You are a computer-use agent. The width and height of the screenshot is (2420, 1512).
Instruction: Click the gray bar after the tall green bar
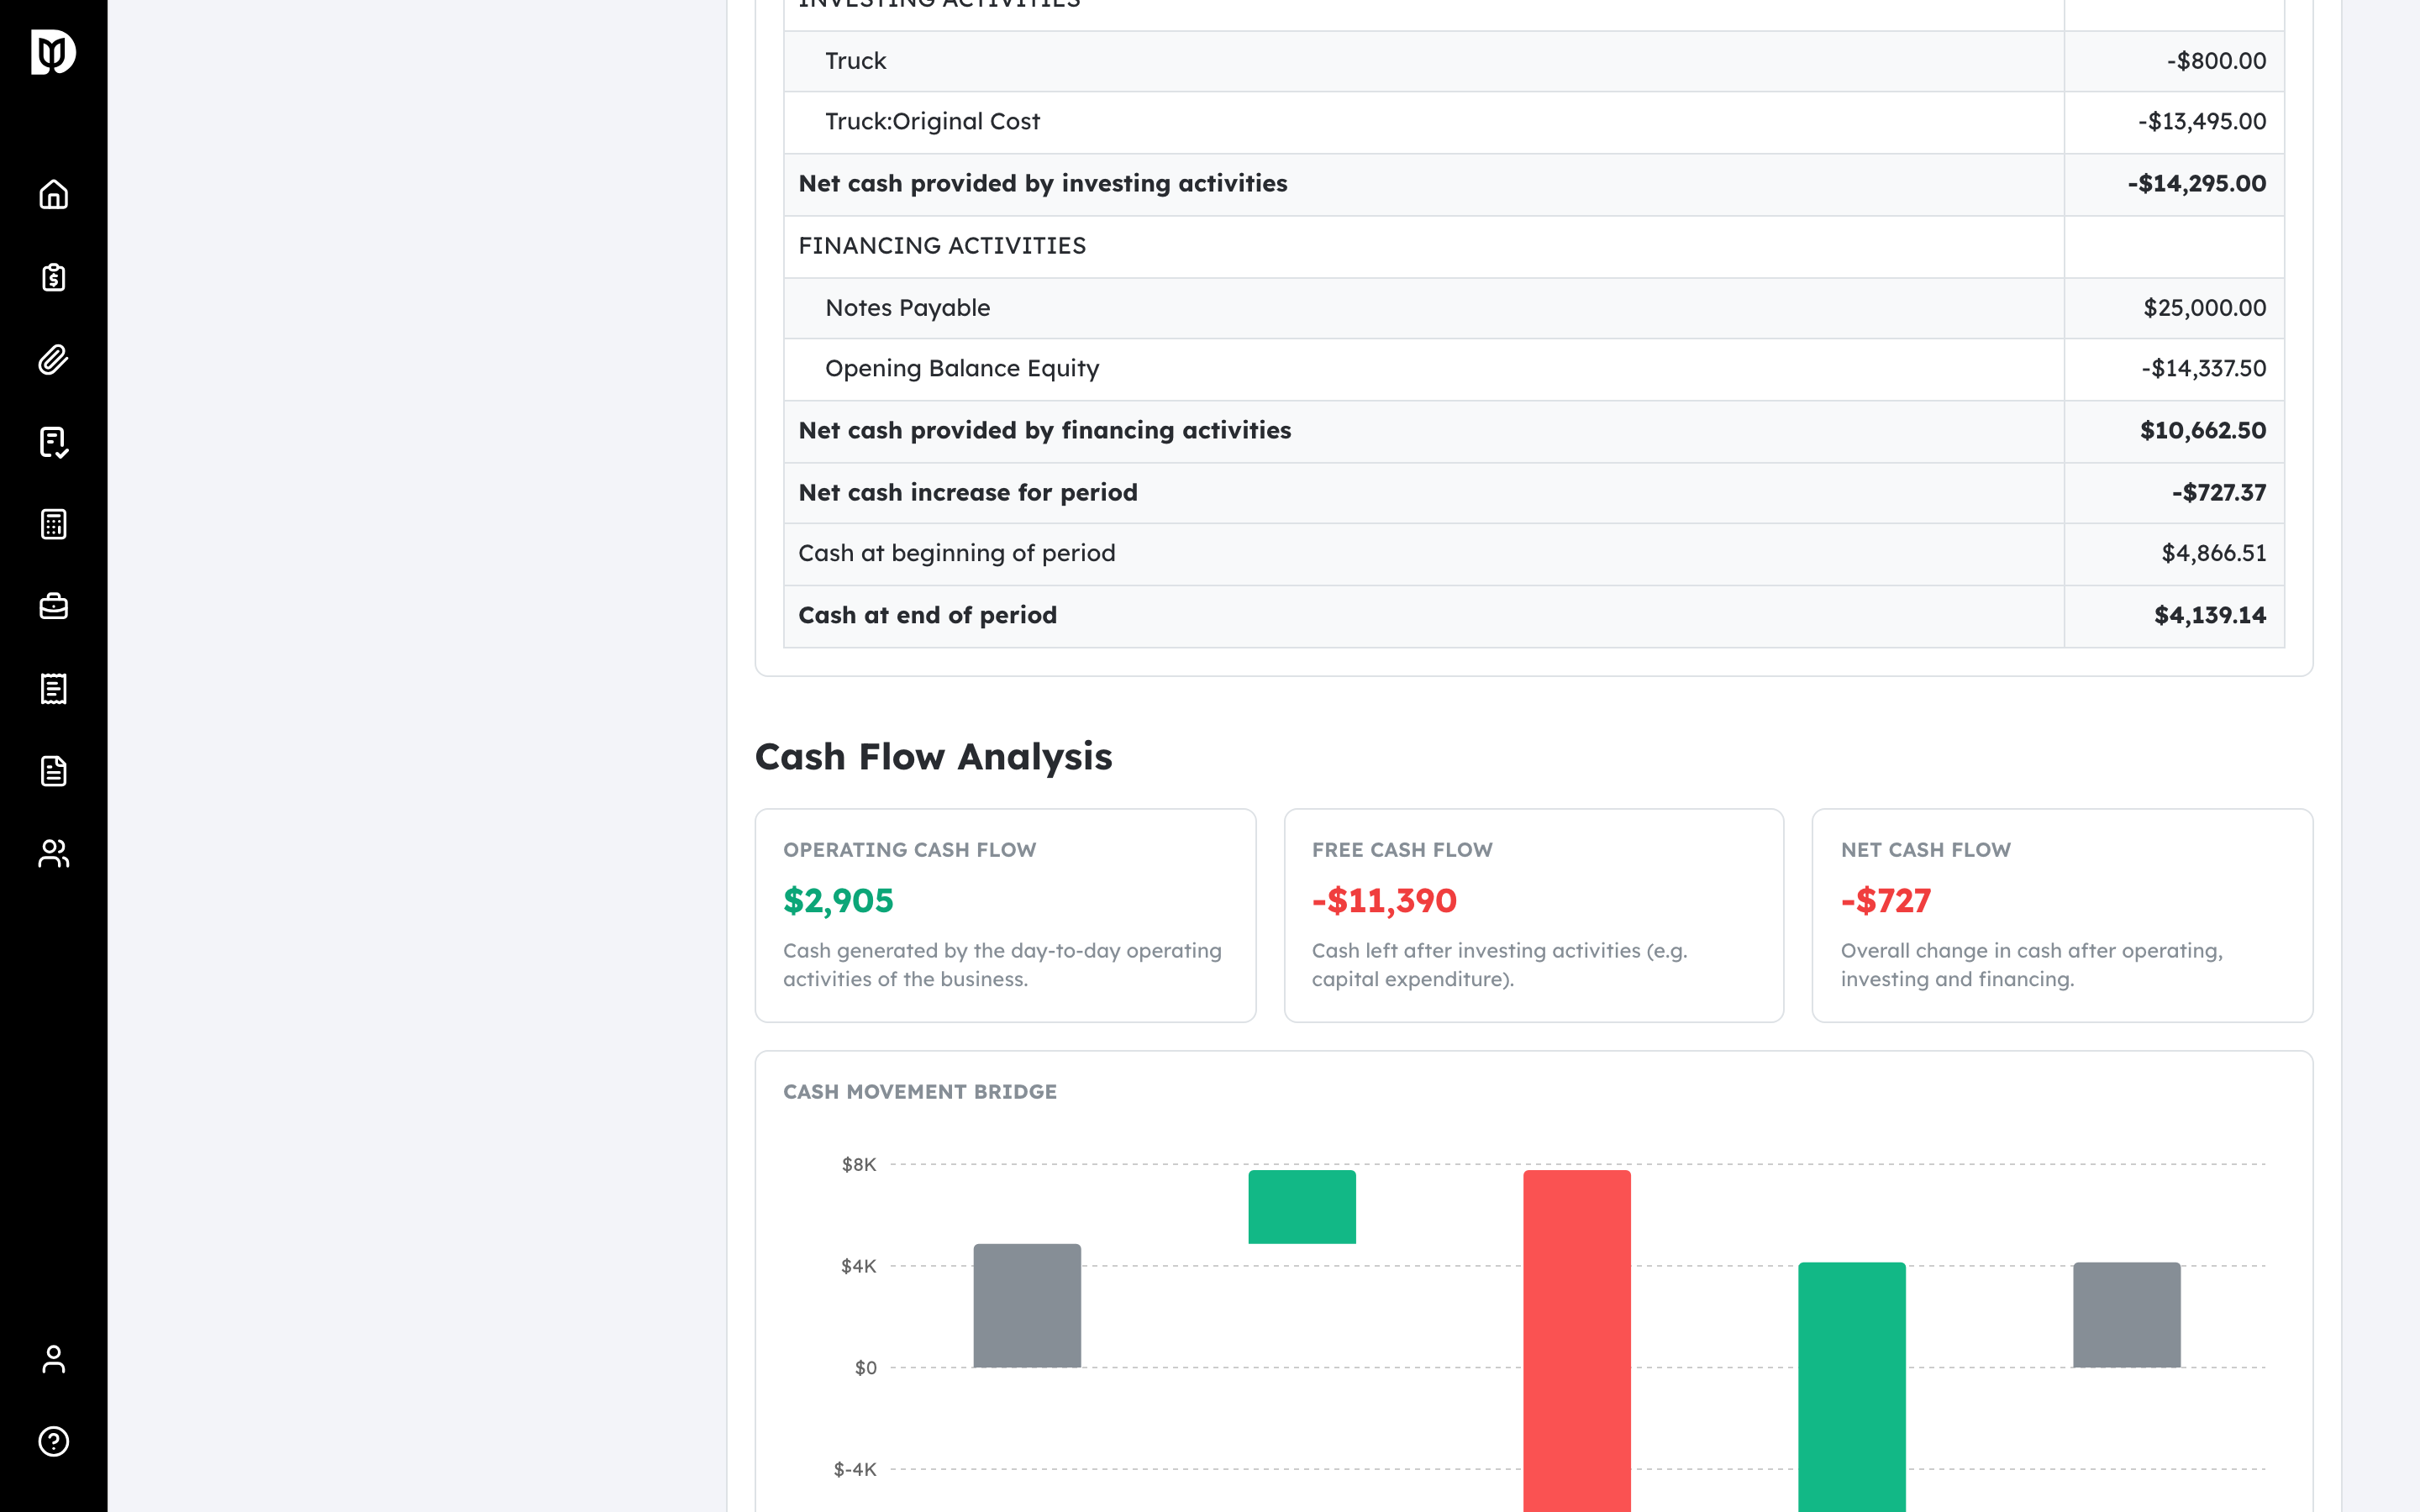pyautogui.click(x=2126, y=1314)
